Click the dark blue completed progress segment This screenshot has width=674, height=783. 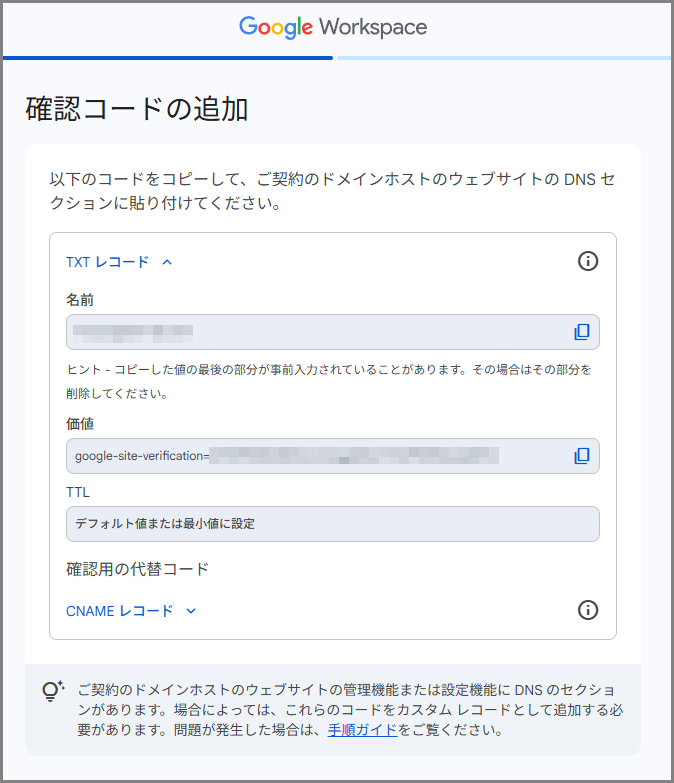[x=168, y=58]
